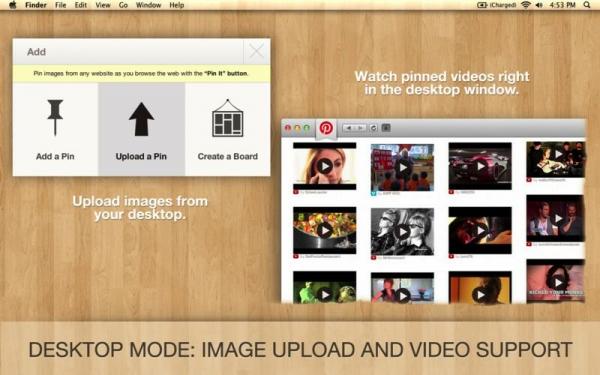The width and height of the screenshot is (600, 375).
Task: Click the Pinterest logo tab
Action: [326, 128]
